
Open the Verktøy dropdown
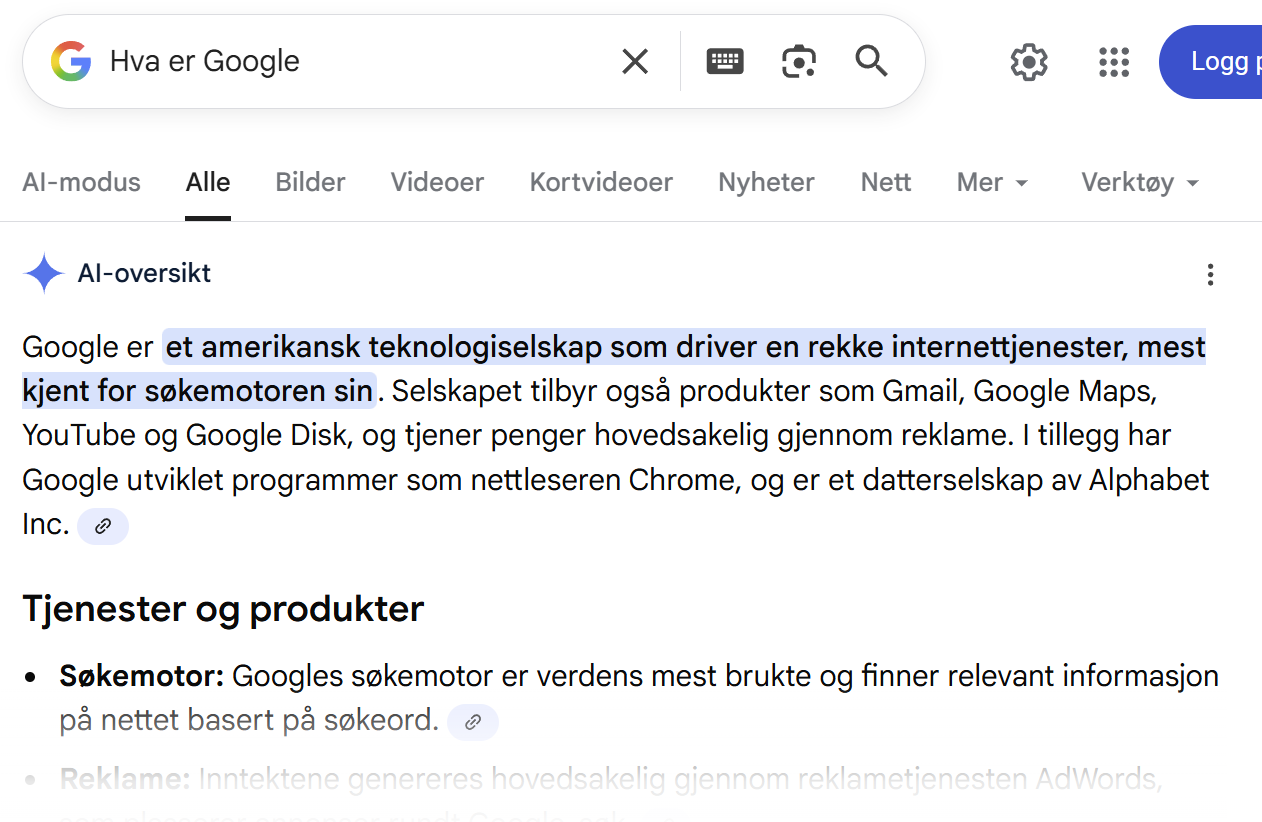point(1138,182)
